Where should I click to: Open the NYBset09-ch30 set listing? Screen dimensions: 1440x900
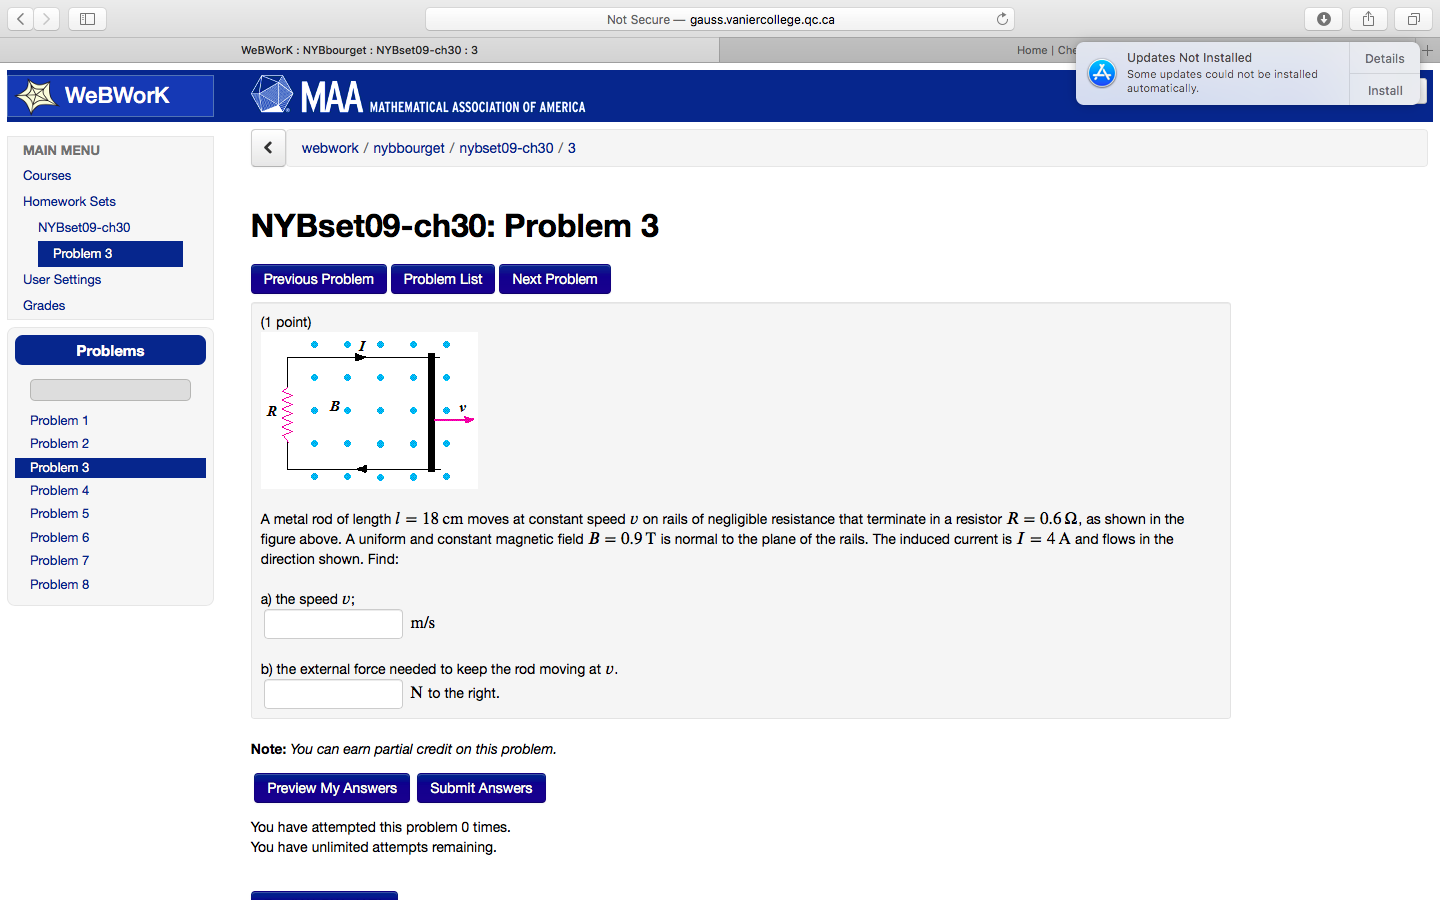[x=84, y=227]
